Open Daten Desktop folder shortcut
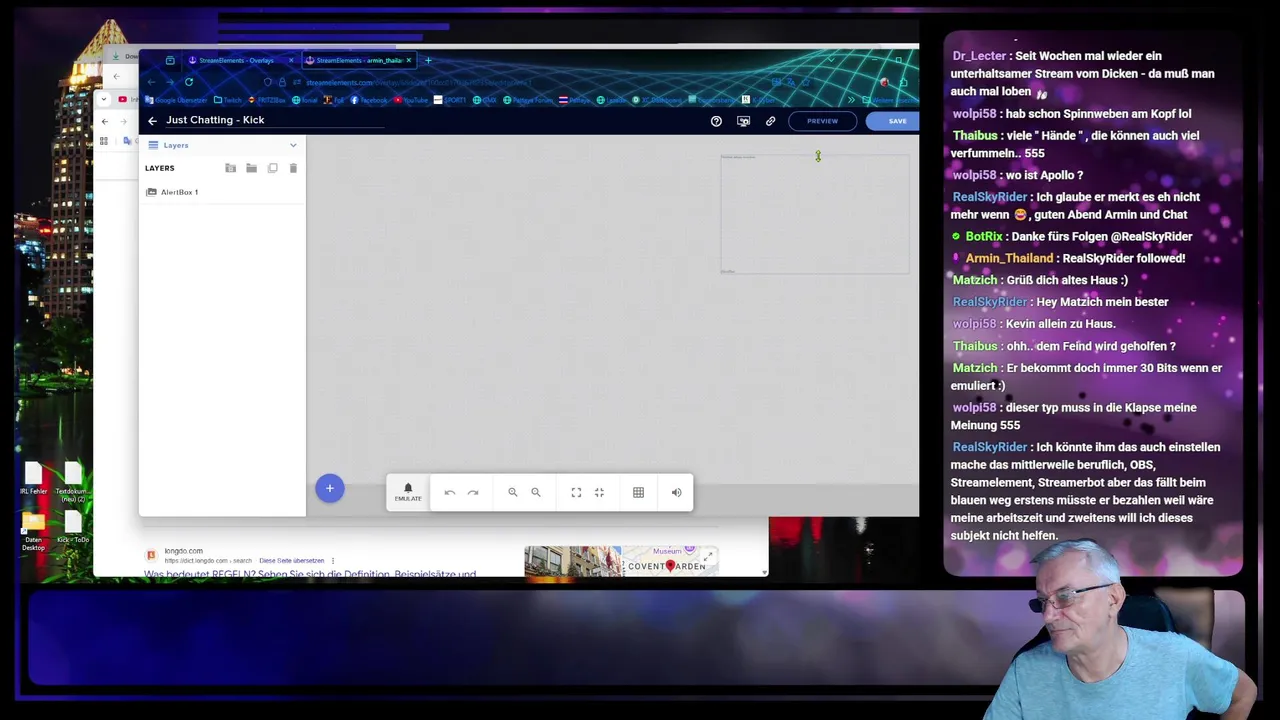 tap(33, 532)
